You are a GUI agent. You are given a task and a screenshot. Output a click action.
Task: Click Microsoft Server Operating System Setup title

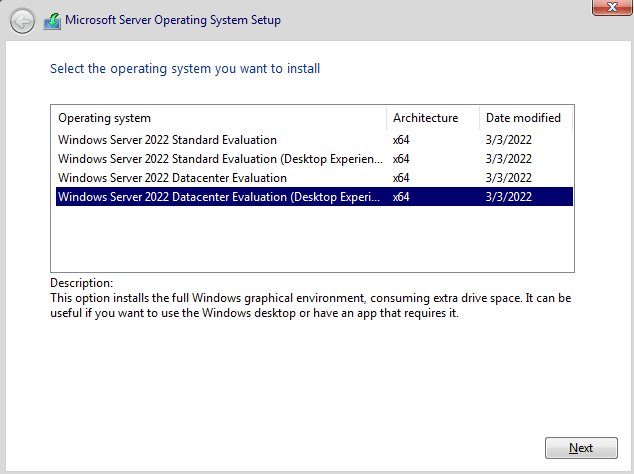[173, 20]
